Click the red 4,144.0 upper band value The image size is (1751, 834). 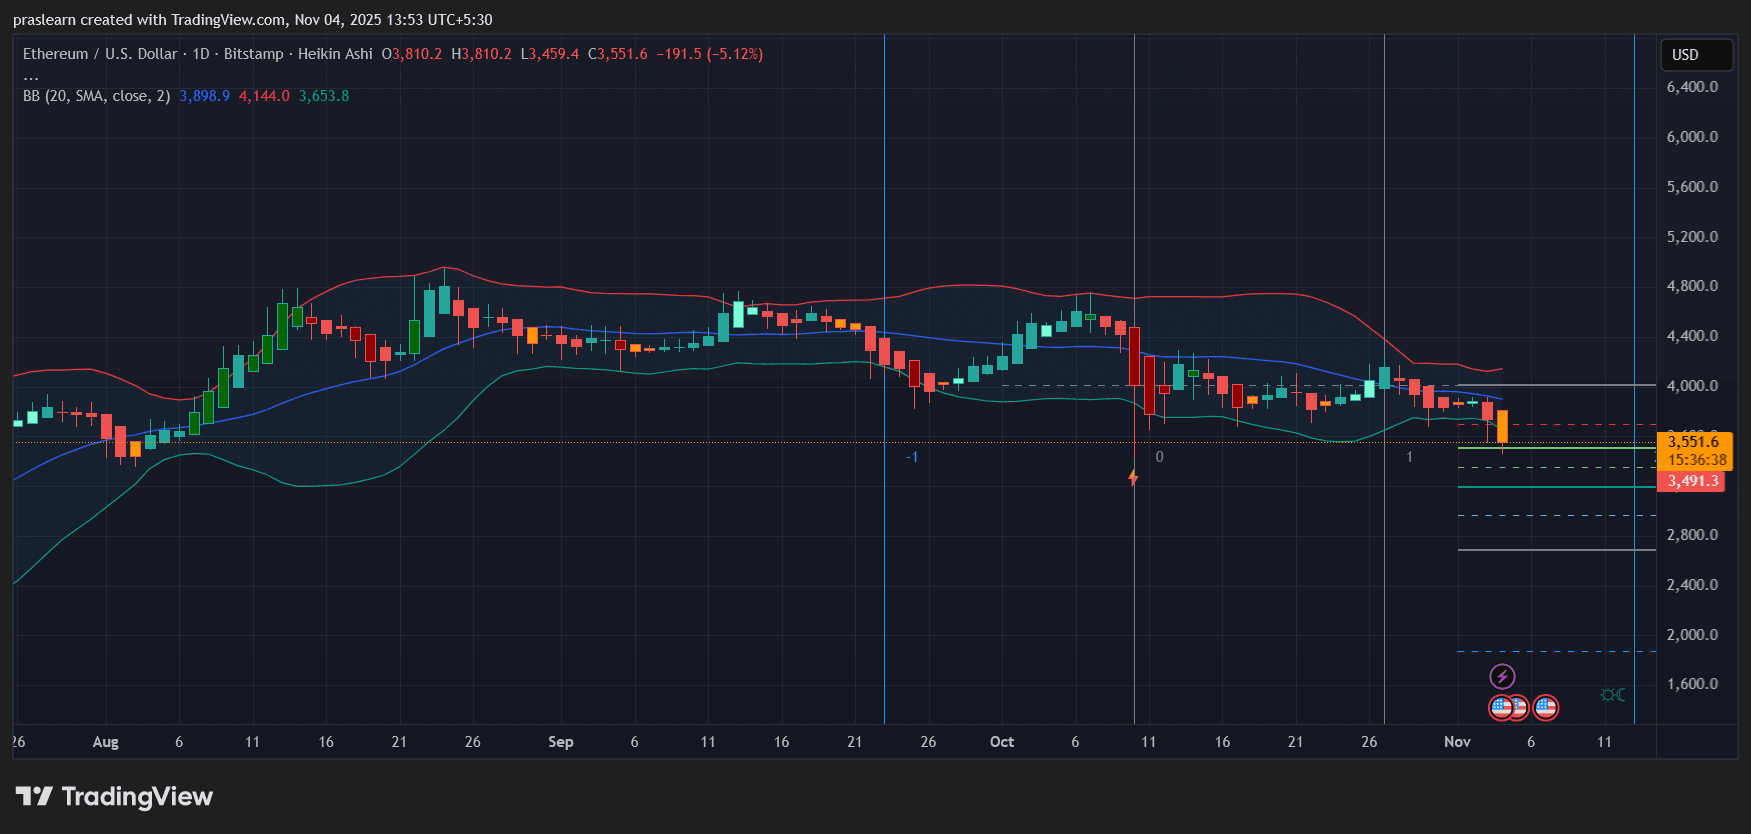pyautogui.click(x=264, y=96)
